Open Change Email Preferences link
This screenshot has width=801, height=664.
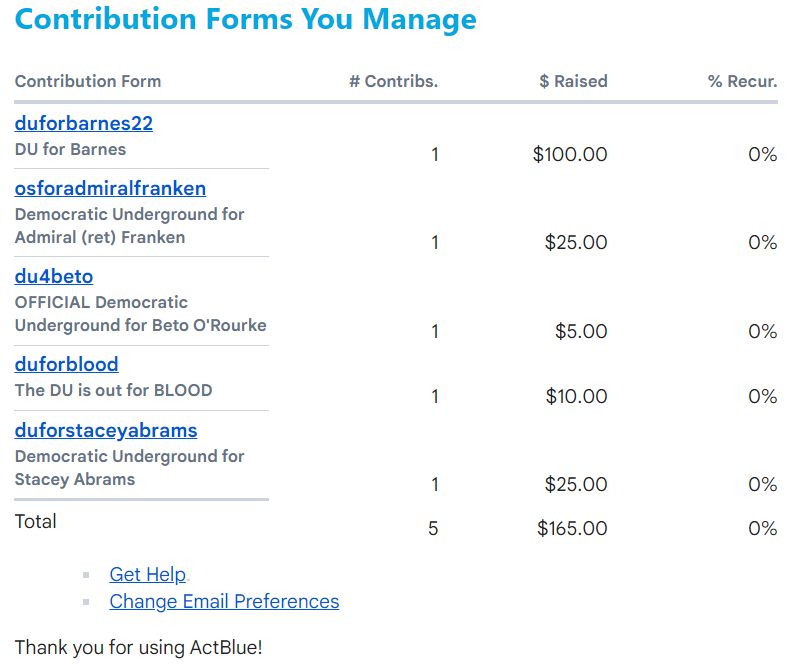click(224, 601)
